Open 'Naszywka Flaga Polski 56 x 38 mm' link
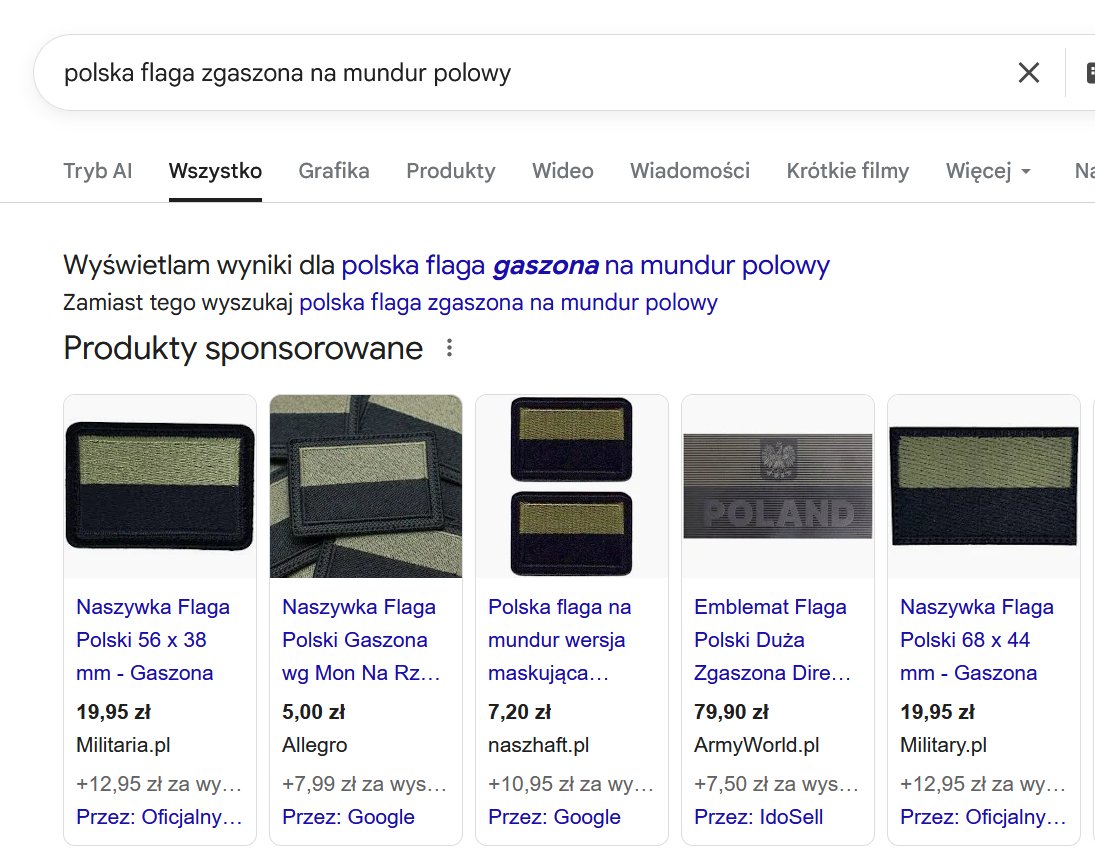 (153, 640)
